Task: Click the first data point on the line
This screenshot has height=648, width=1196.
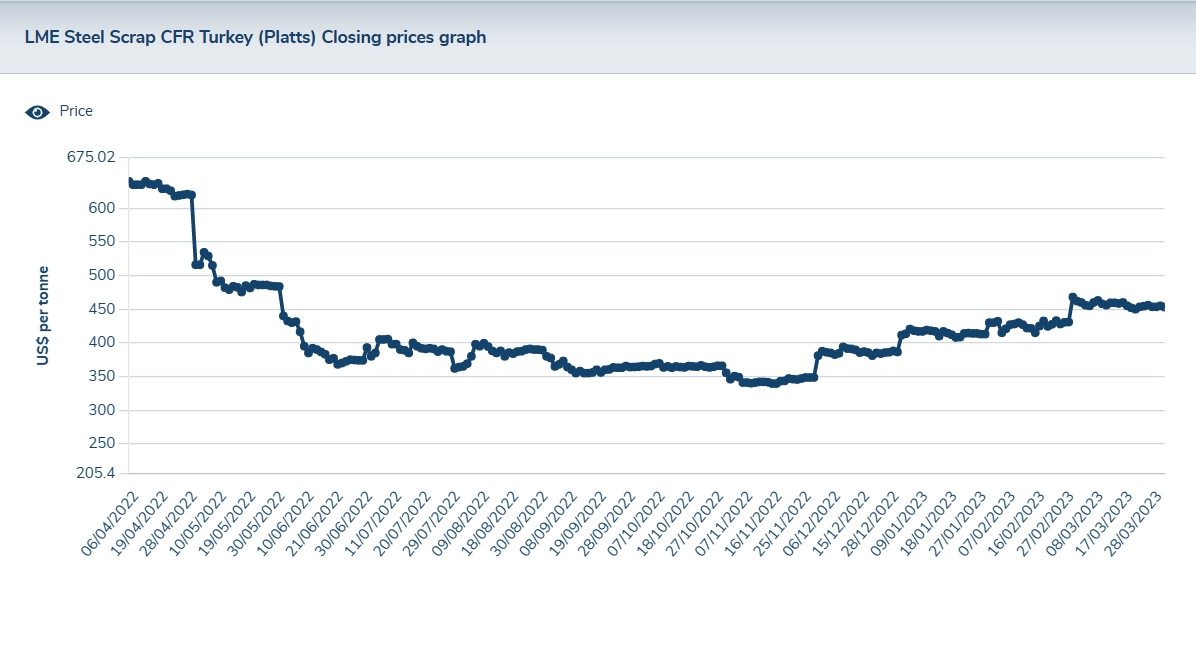Action: tap(130, 181)
